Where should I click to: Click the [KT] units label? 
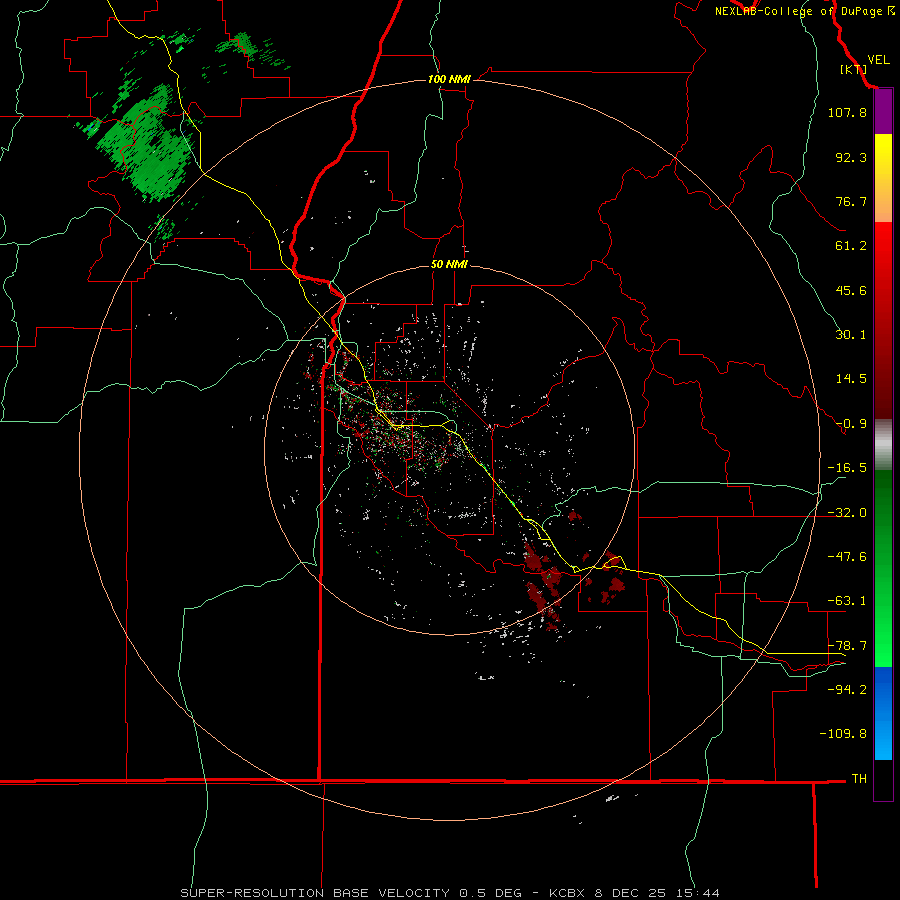click(x=853, y=69)
